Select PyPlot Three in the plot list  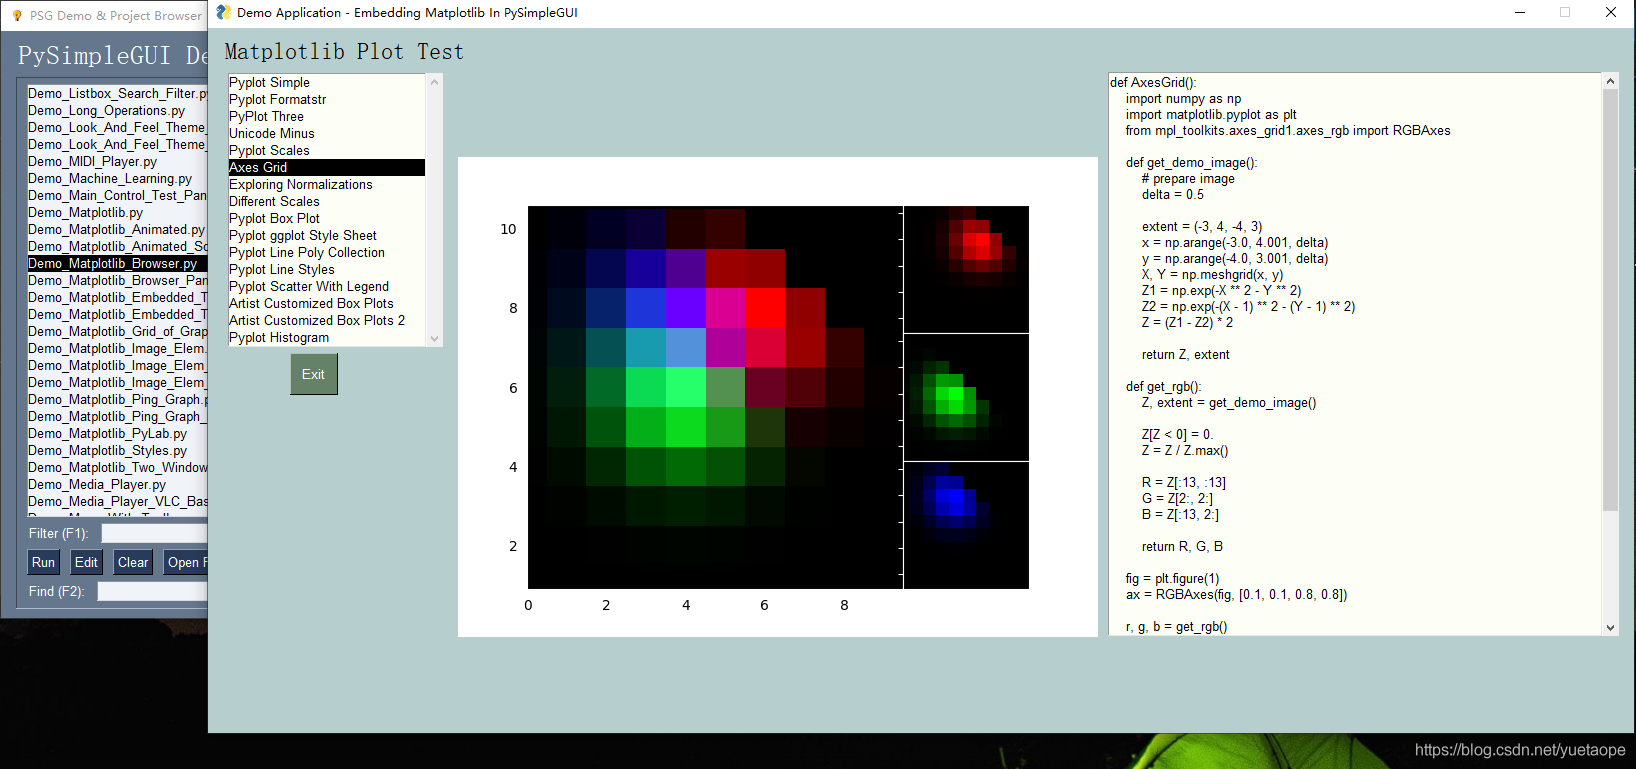click(326, 116)
